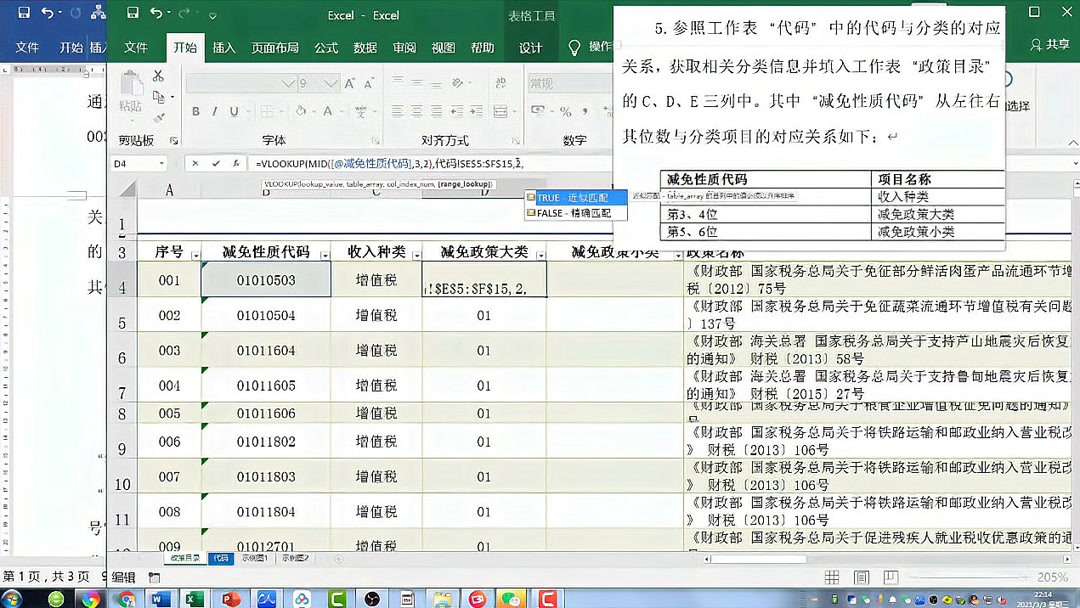Image resolution: width=1080 pixels, height=608 pixels.
Task: Apply Percent Style from the 数字 group
Action: tap(567, 112)
